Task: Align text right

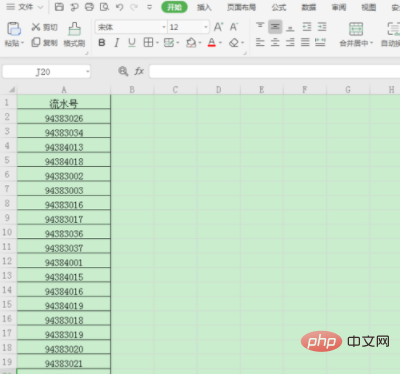Action: tap(290, 42)
